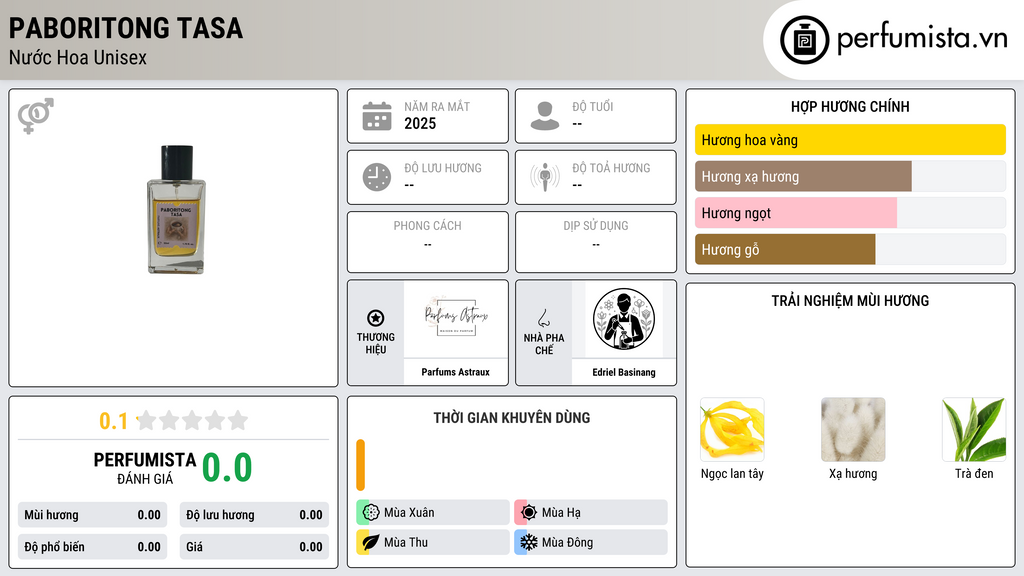This screenshot has height=576, width=1024.
Task: Click the THƯƠNG HIỆU label
Action: click(x=376, y=344)
